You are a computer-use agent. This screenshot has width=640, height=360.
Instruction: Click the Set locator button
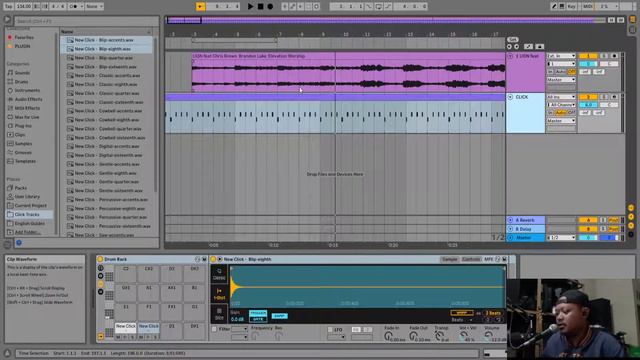tap(513, 40)
